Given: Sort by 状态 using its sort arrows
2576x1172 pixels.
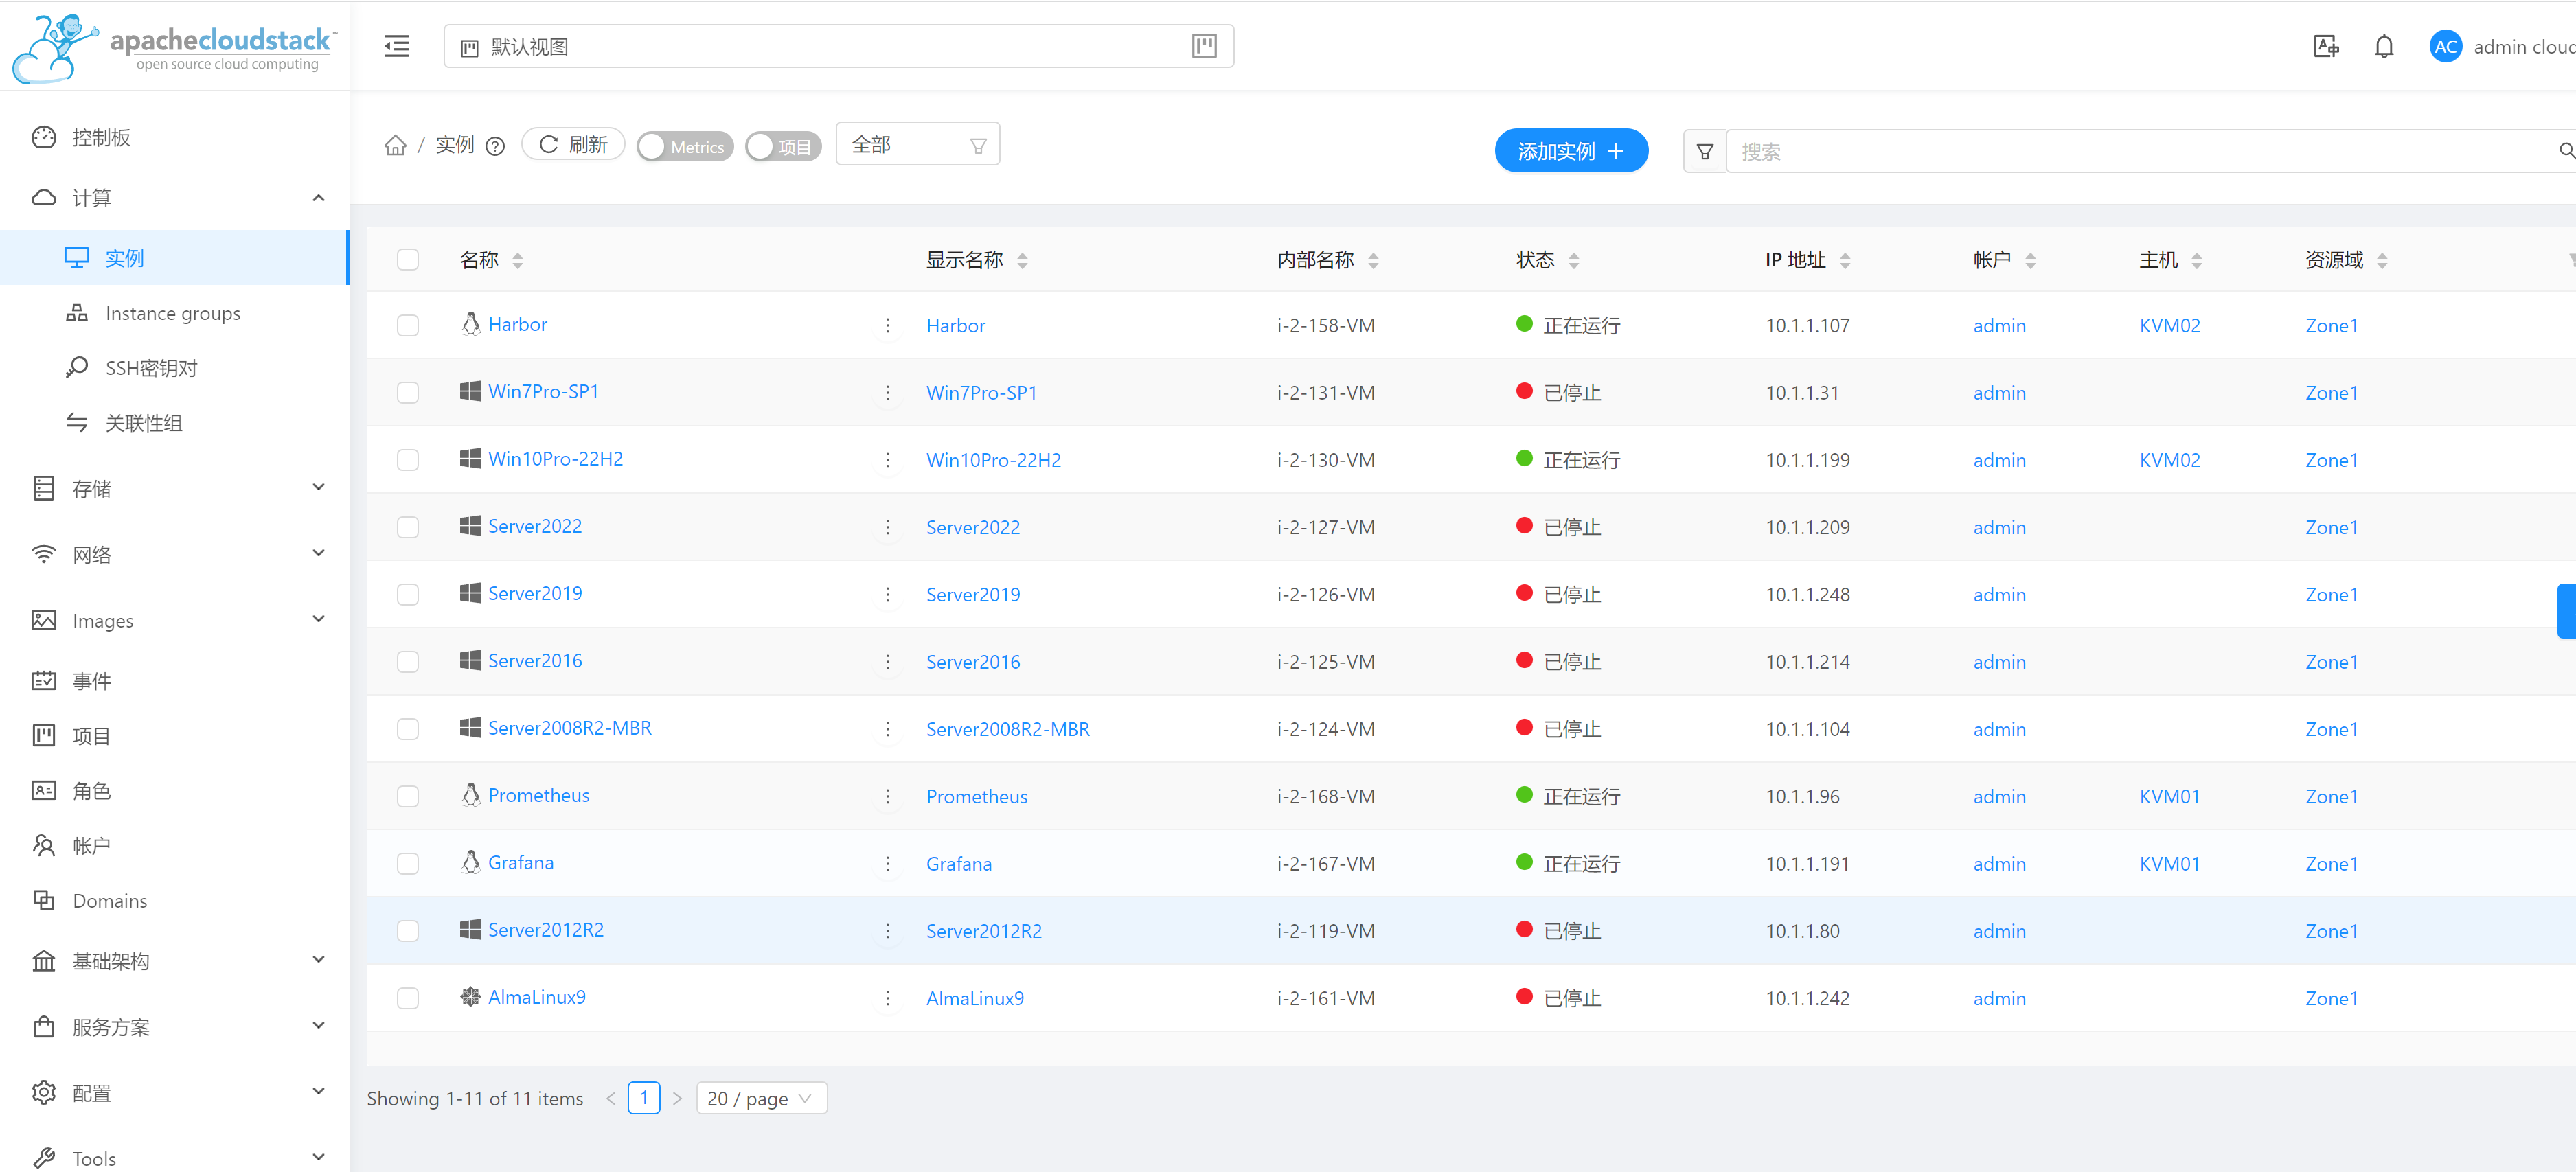Looking at the screenshot, I should click(1573, 260).
